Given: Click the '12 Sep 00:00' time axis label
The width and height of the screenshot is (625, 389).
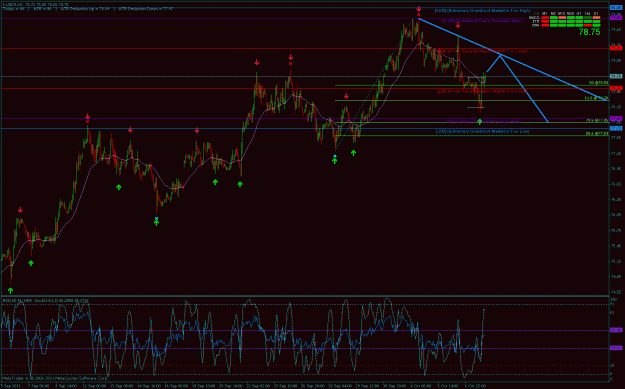Looking at the screenshot, I should tap(95, 386).
